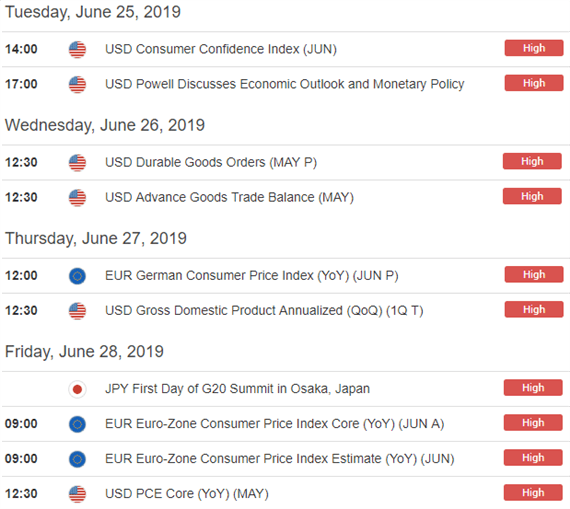Click High badge for Durable Goods Orders
This screenshot has height=509, width=570.
pos(532,161)
